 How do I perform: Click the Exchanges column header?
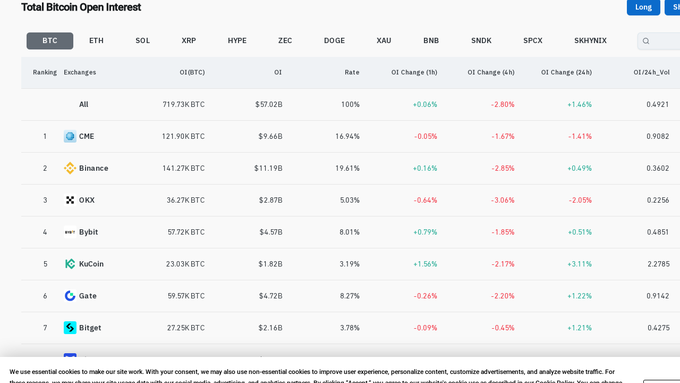click(x=80, y=72)
